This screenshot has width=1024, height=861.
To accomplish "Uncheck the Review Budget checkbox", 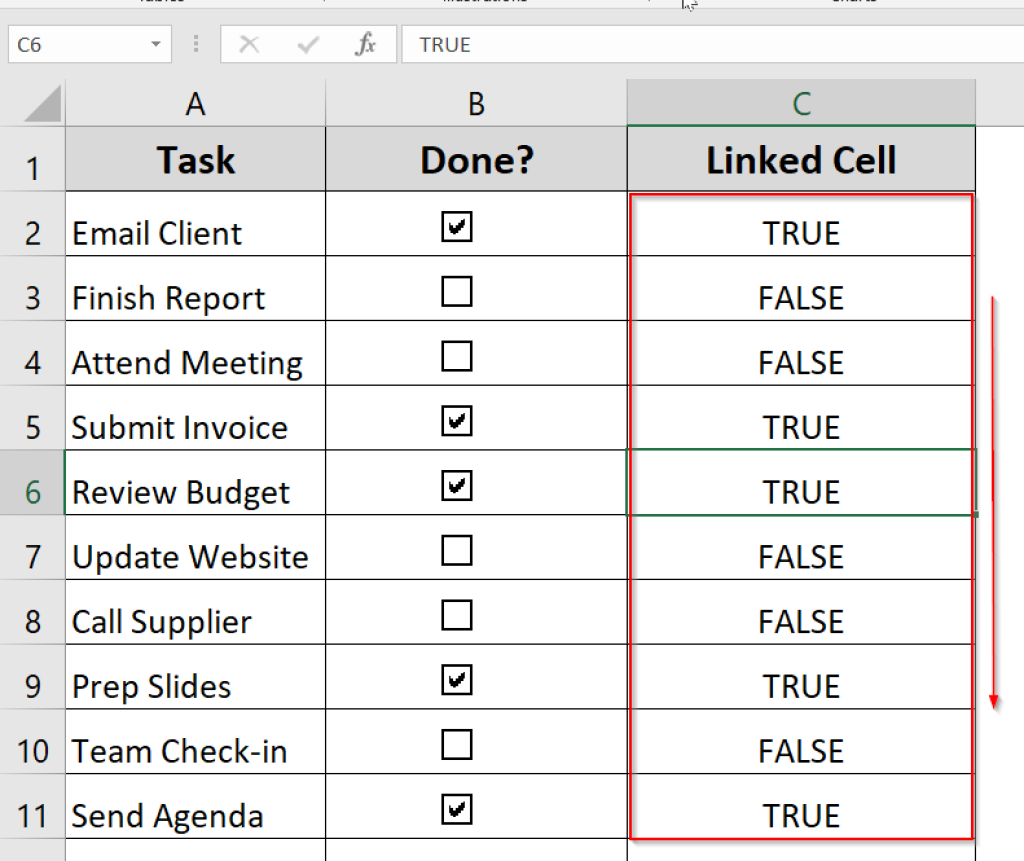I will (456, 485).
